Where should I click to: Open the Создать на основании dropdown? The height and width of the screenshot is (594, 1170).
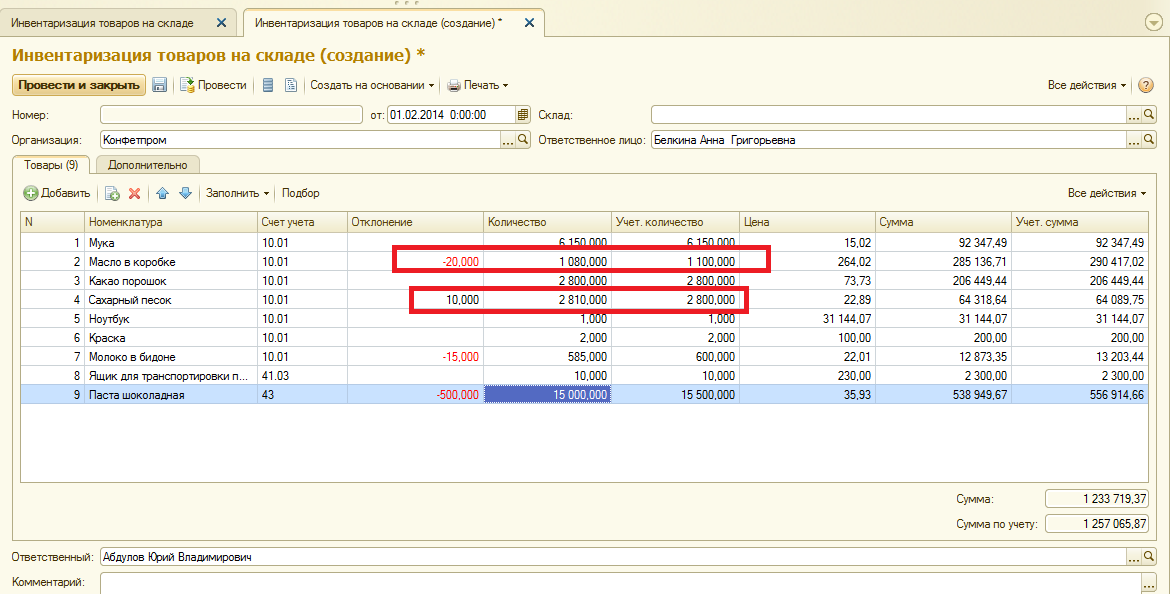tap(372, 85)
